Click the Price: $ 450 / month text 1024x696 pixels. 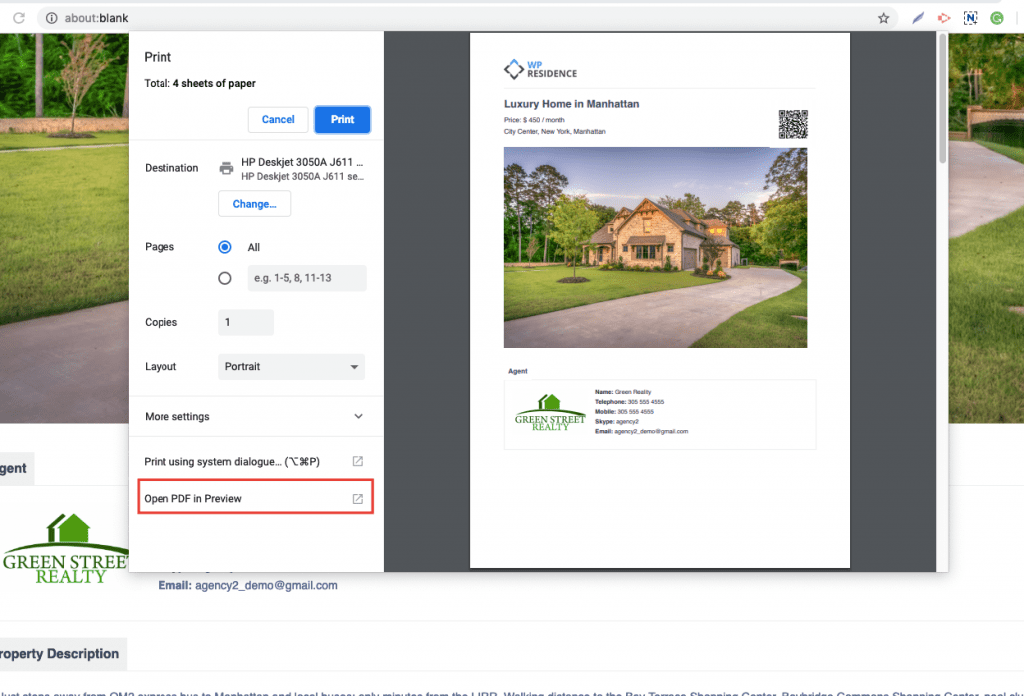point(534,120)
